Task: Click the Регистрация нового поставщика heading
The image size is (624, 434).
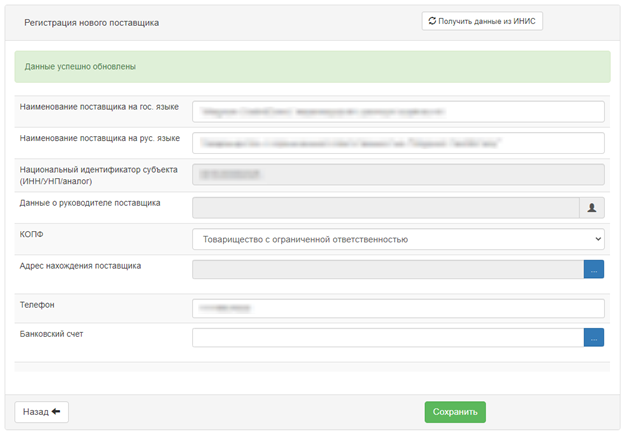Action: (92, 23)
